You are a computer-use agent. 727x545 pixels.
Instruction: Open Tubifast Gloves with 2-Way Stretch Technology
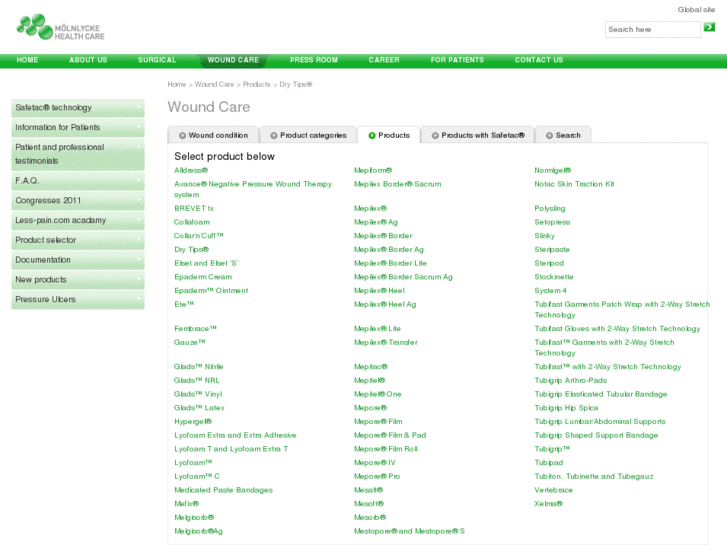(x=617, y=328)
